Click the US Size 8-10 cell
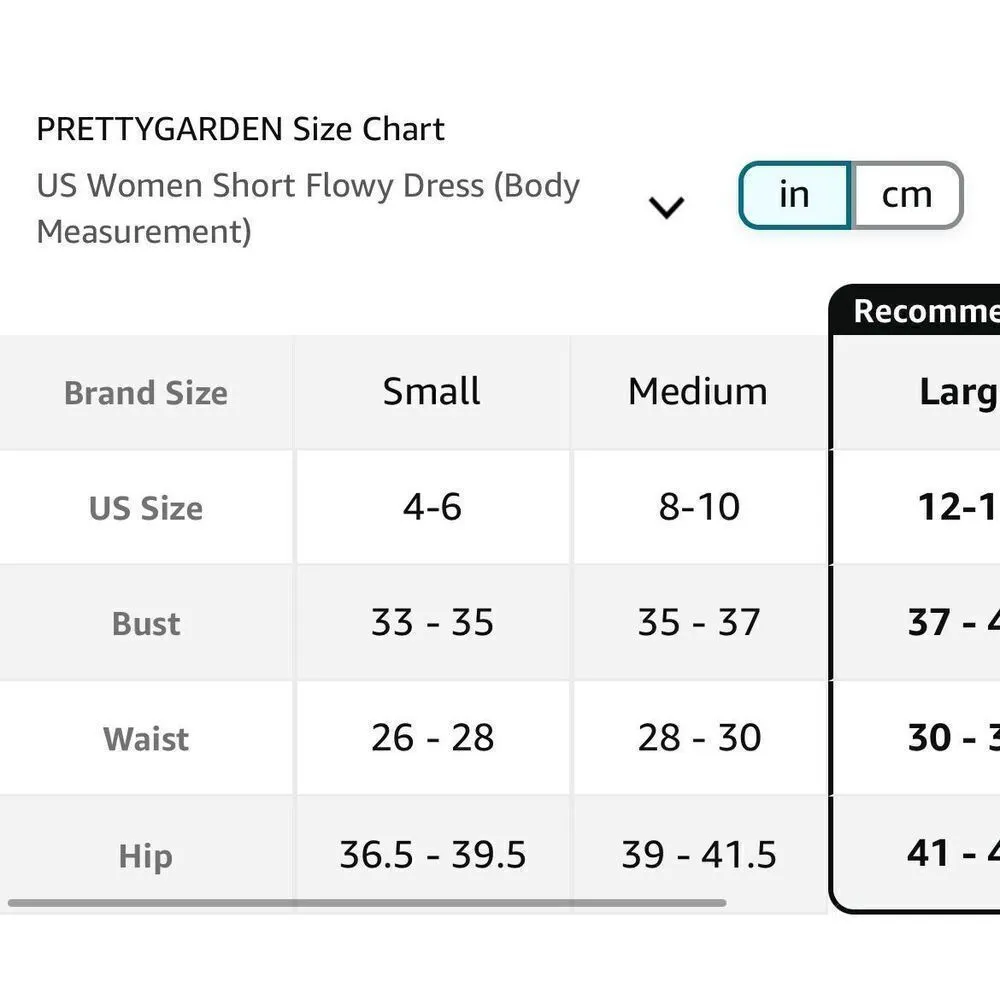This screenshot has width=1000, height=1000. (697, 508)
